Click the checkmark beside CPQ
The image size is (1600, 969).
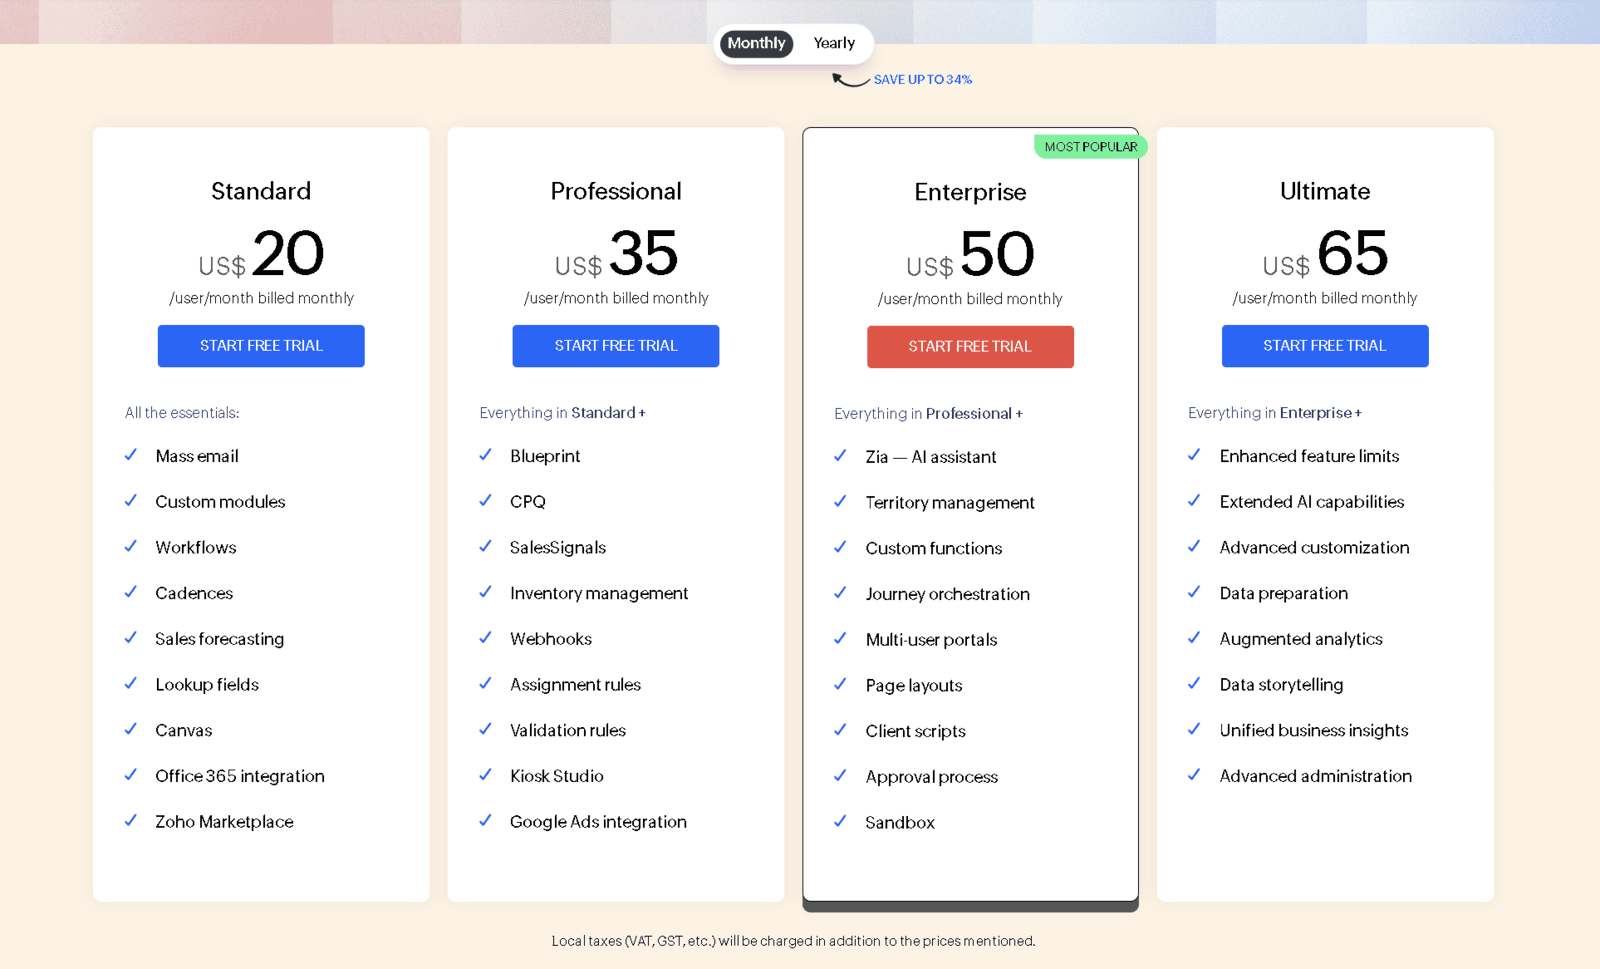tap(486, 501)
